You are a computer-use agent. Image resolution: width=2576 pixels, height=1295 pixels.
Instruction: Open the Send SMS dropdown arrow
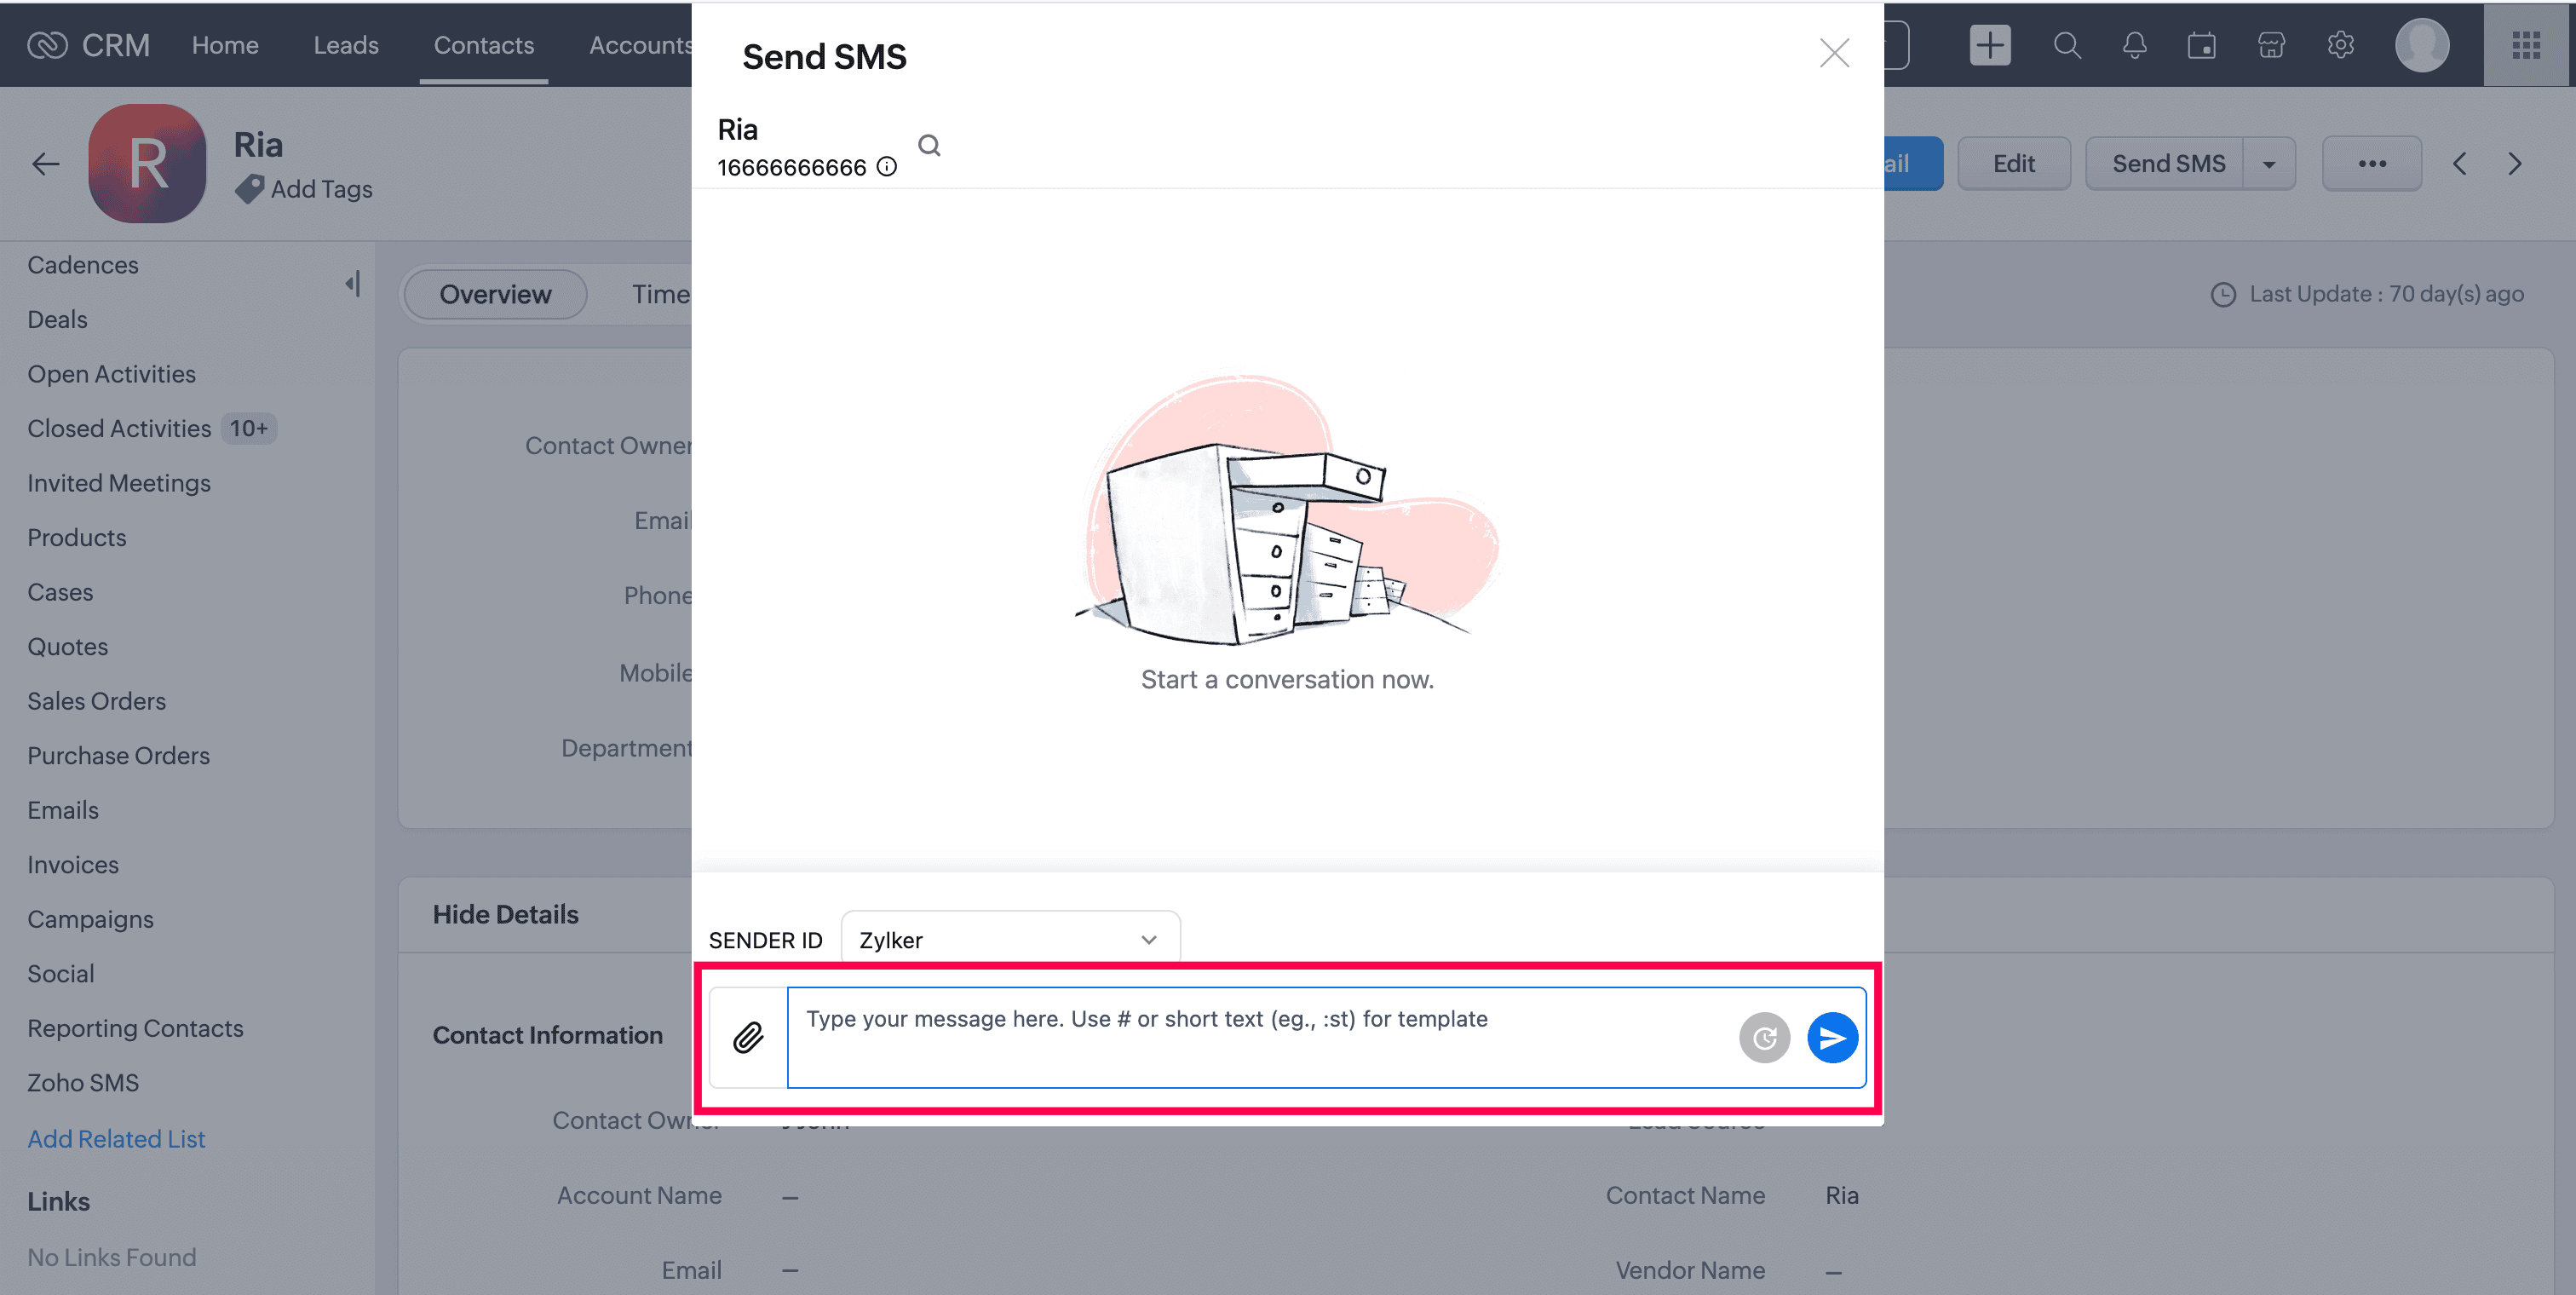click(x=2269, y=164)
